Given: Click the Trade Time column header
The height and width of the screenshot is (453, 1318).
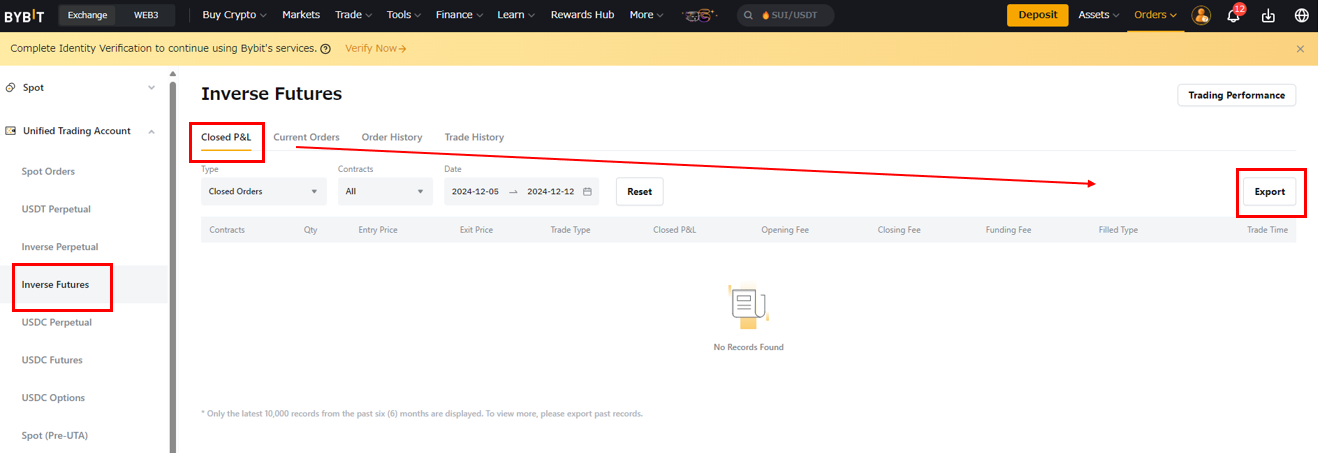Looking at the screenshot, I should [x=1267, y=230].
